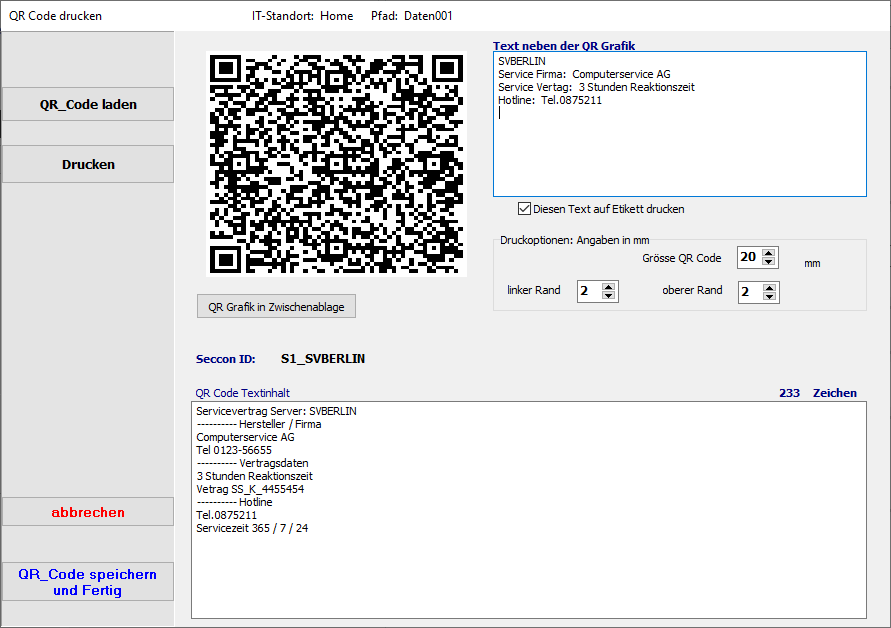Increase Grösse QR Code value
Screen dimensions: 891x628
[x=769, y=253]
